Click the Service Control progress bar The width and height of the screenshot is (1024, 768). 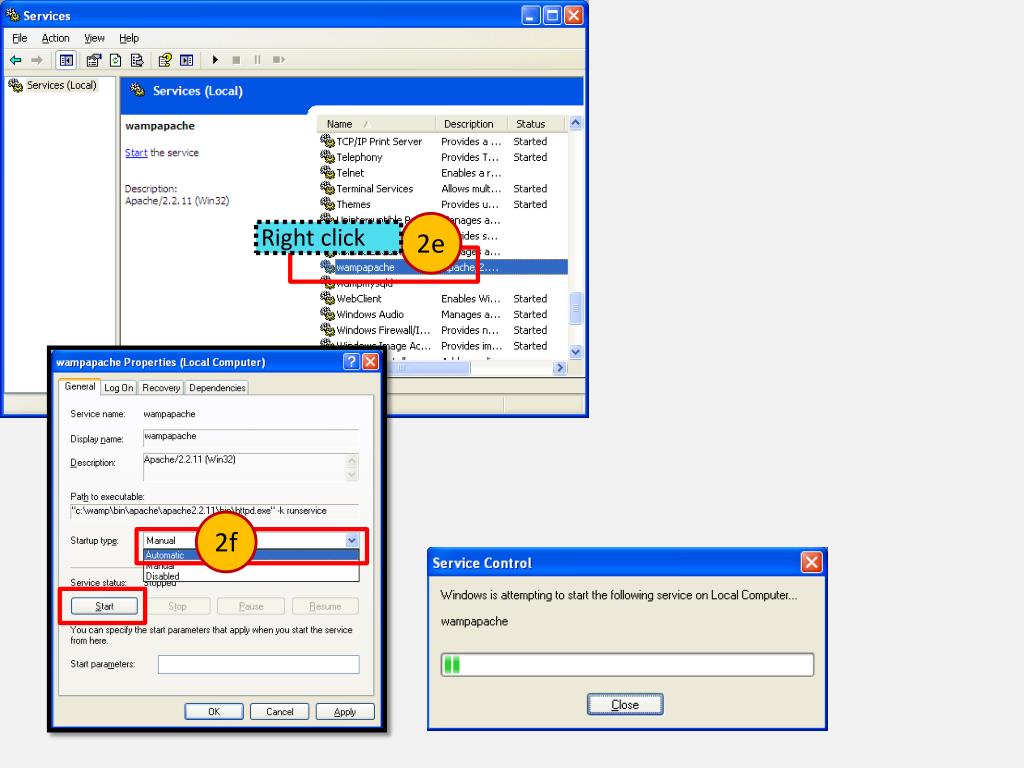tap(627, 665)
